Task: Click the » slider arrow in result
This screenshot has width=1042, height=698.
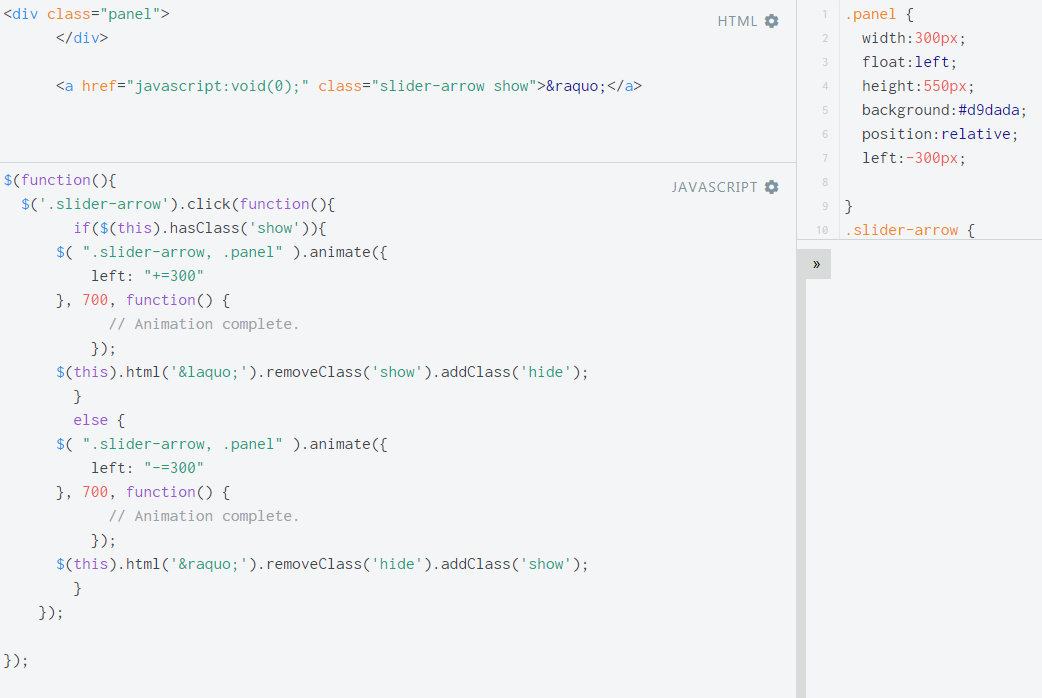Action: (817, 264)
